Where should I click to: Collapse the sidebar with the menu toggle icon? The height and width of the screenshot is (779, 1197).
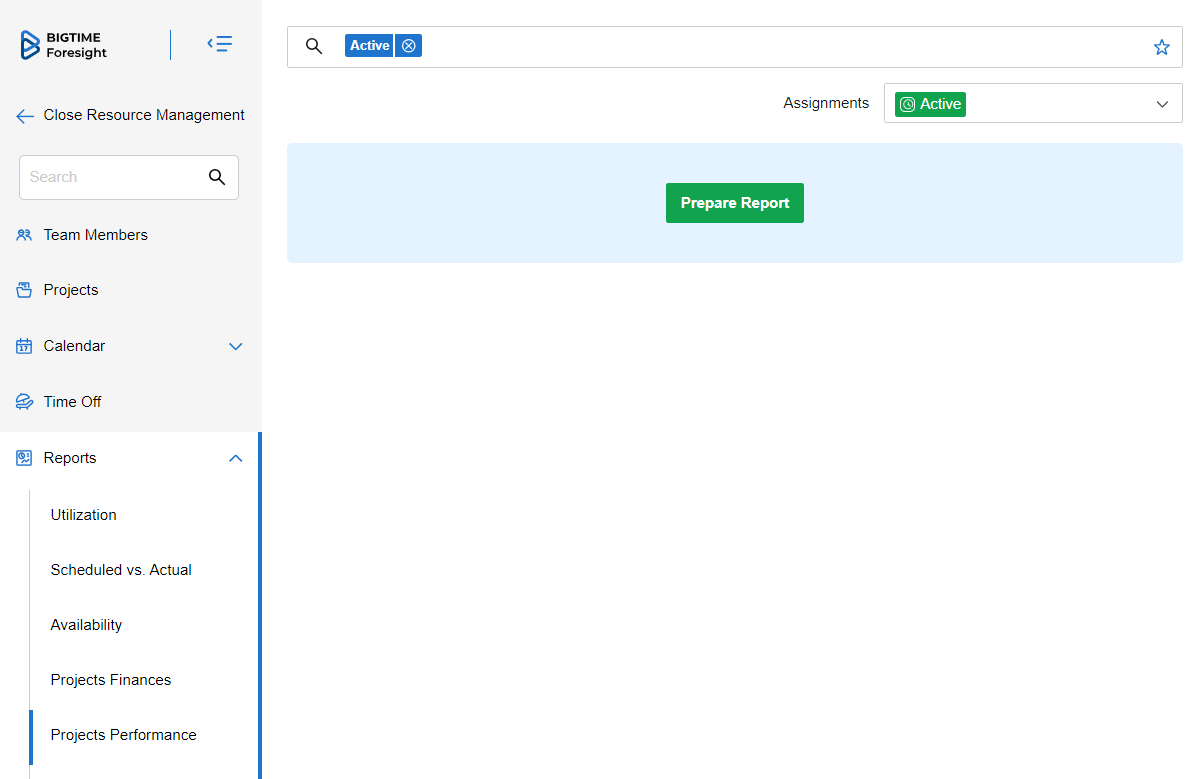220,44
